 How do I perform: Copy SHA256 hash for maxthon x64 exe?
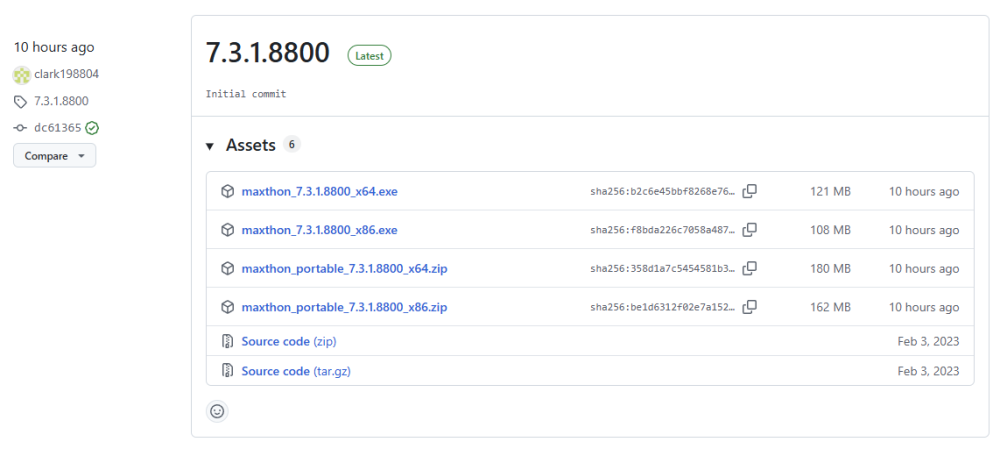pos(749,191)
